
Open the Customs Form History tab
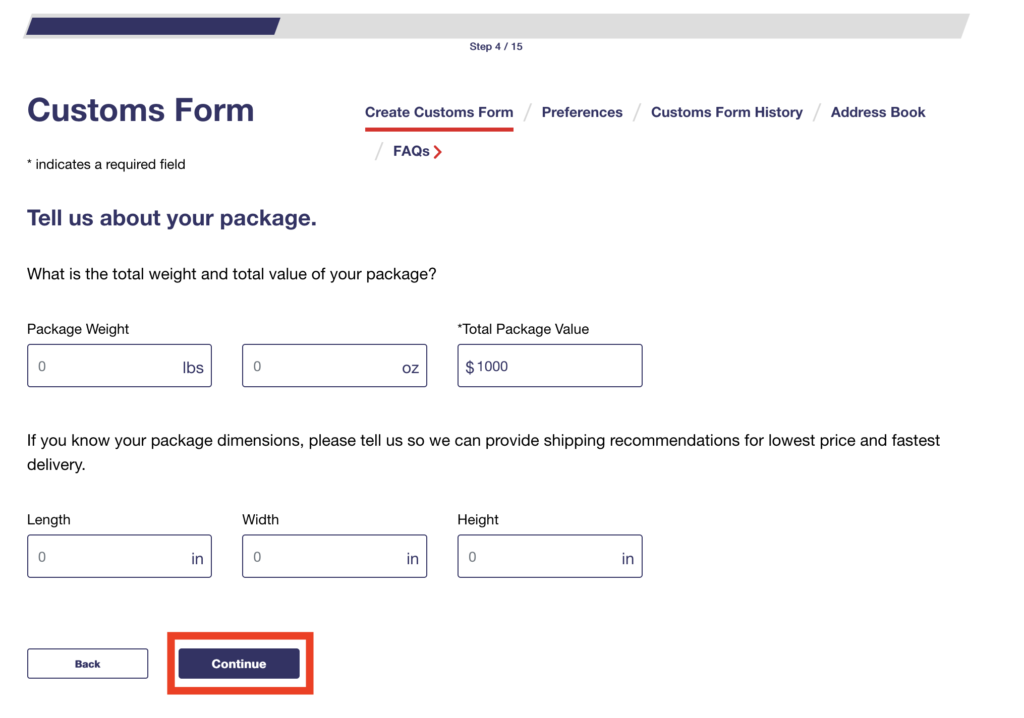[x=726, y=112]
